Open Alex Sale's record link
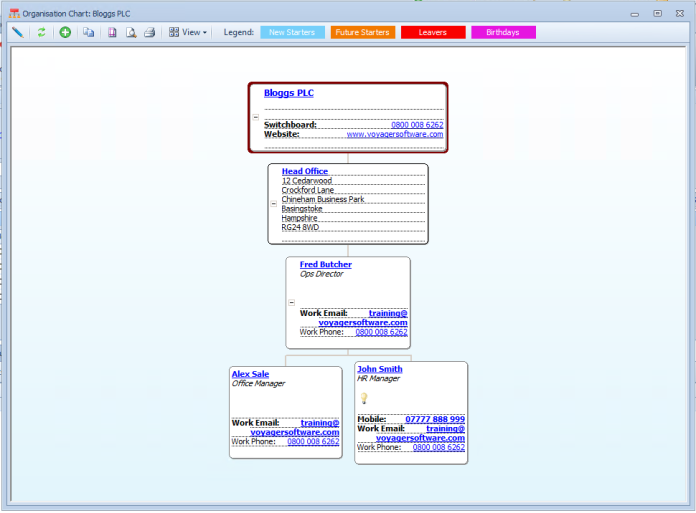Image resolution: width=696 pixels, height=513 pixels. click(250, 374)
